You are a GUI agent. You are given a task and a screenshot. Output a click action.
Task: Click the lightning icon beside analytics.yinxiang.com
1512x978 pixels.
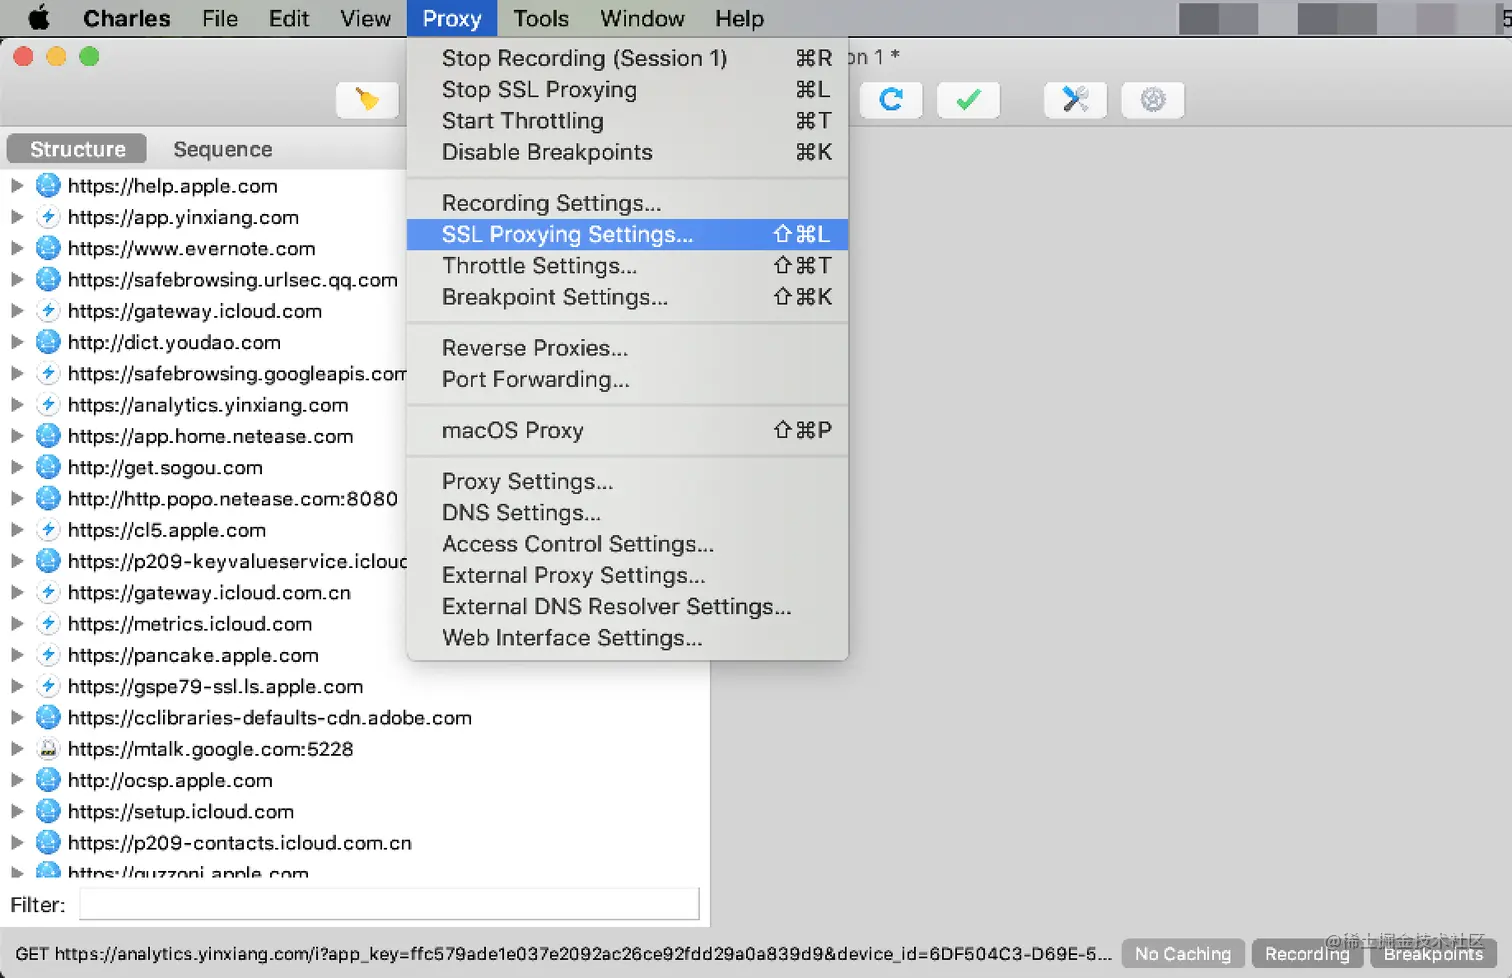(48, 405)
